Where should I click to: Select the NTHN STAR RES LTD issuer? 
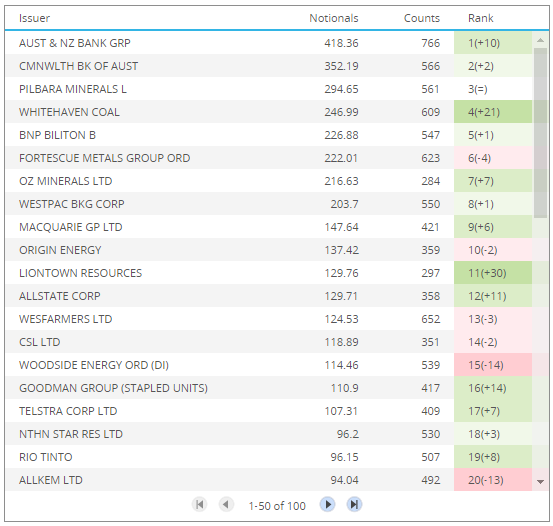click(71, 434)
